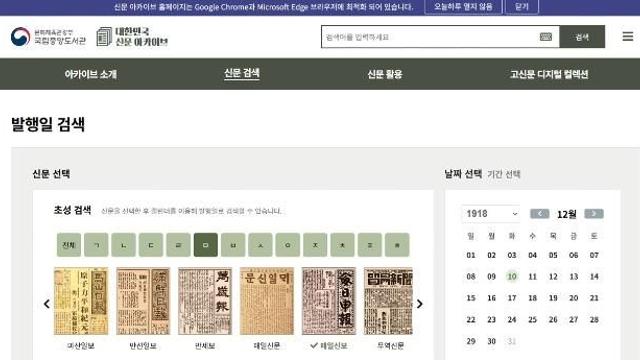This screenshot has width=640, height=360.
Task: Pick highlighted date 10 in calendar
Action: [x=512, y=276]
